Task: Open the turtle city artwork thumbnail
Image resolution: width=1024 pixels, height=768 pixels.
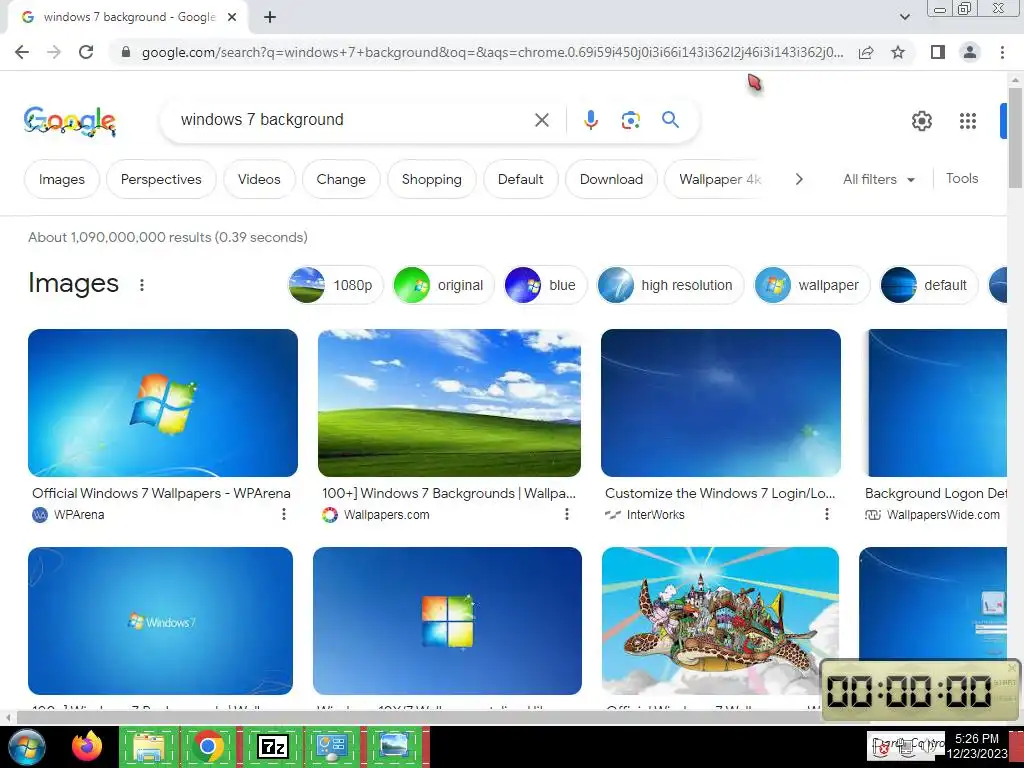Action: (720, 621)
